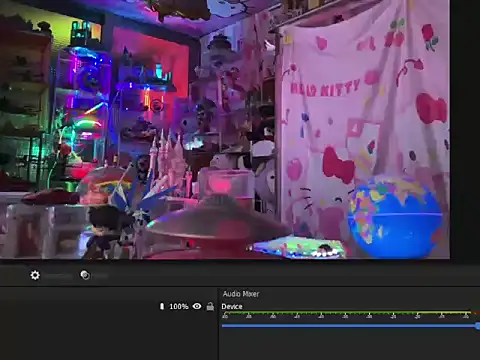480x360 pixels.
Task: Click the video preview canvas
Action: point(225,129)
